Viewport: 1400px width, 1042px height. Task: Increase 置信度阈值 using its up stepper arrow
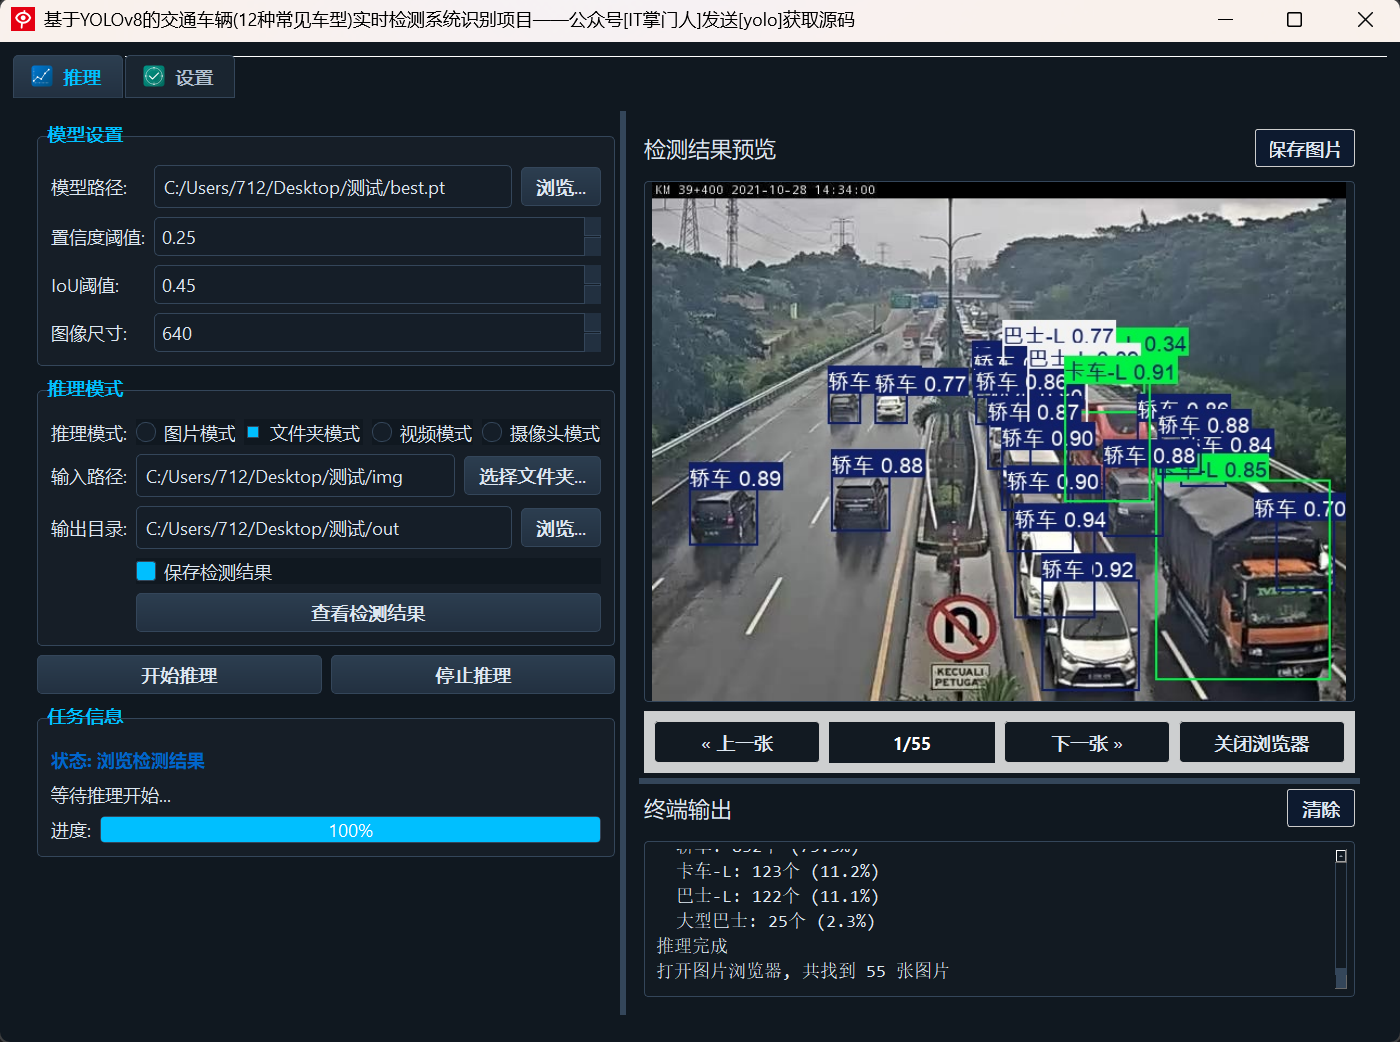coord(591,230)
